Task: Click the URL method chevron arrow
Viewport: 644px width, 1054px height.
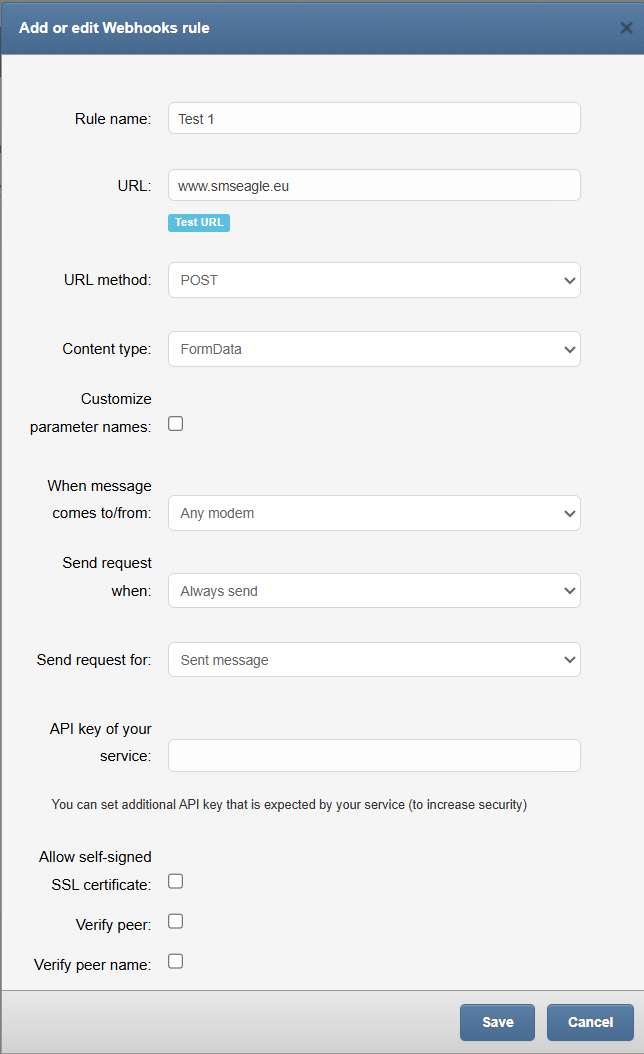Action: point(569,280)
